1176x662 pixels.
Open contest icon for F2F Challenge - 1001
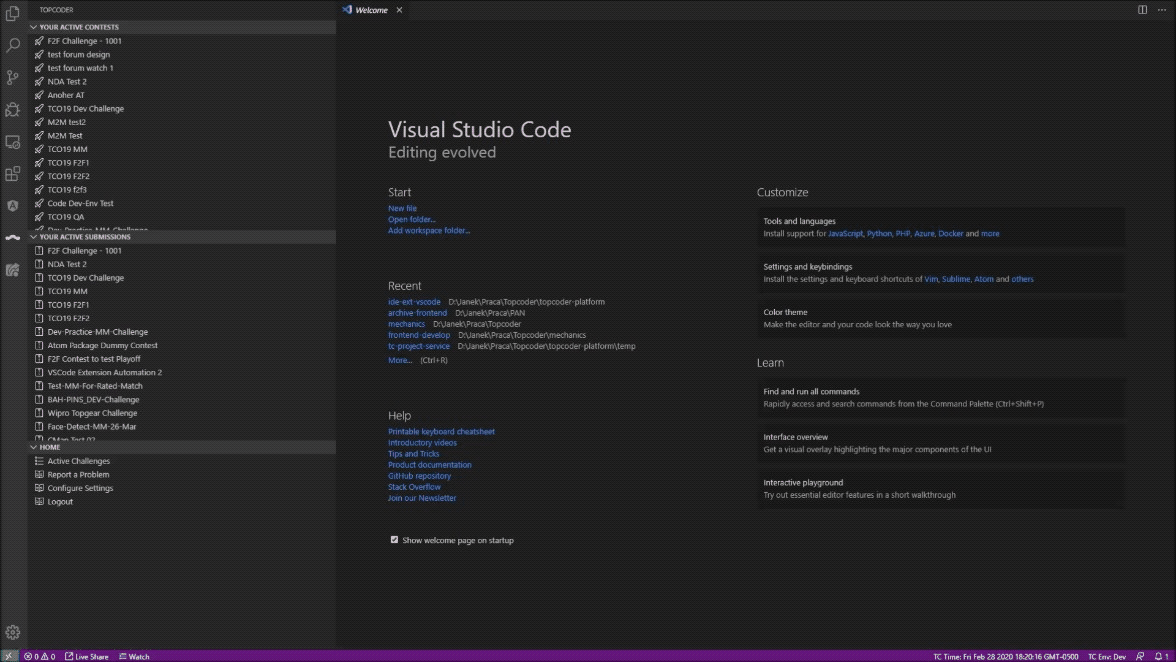[x=39, y=41]
